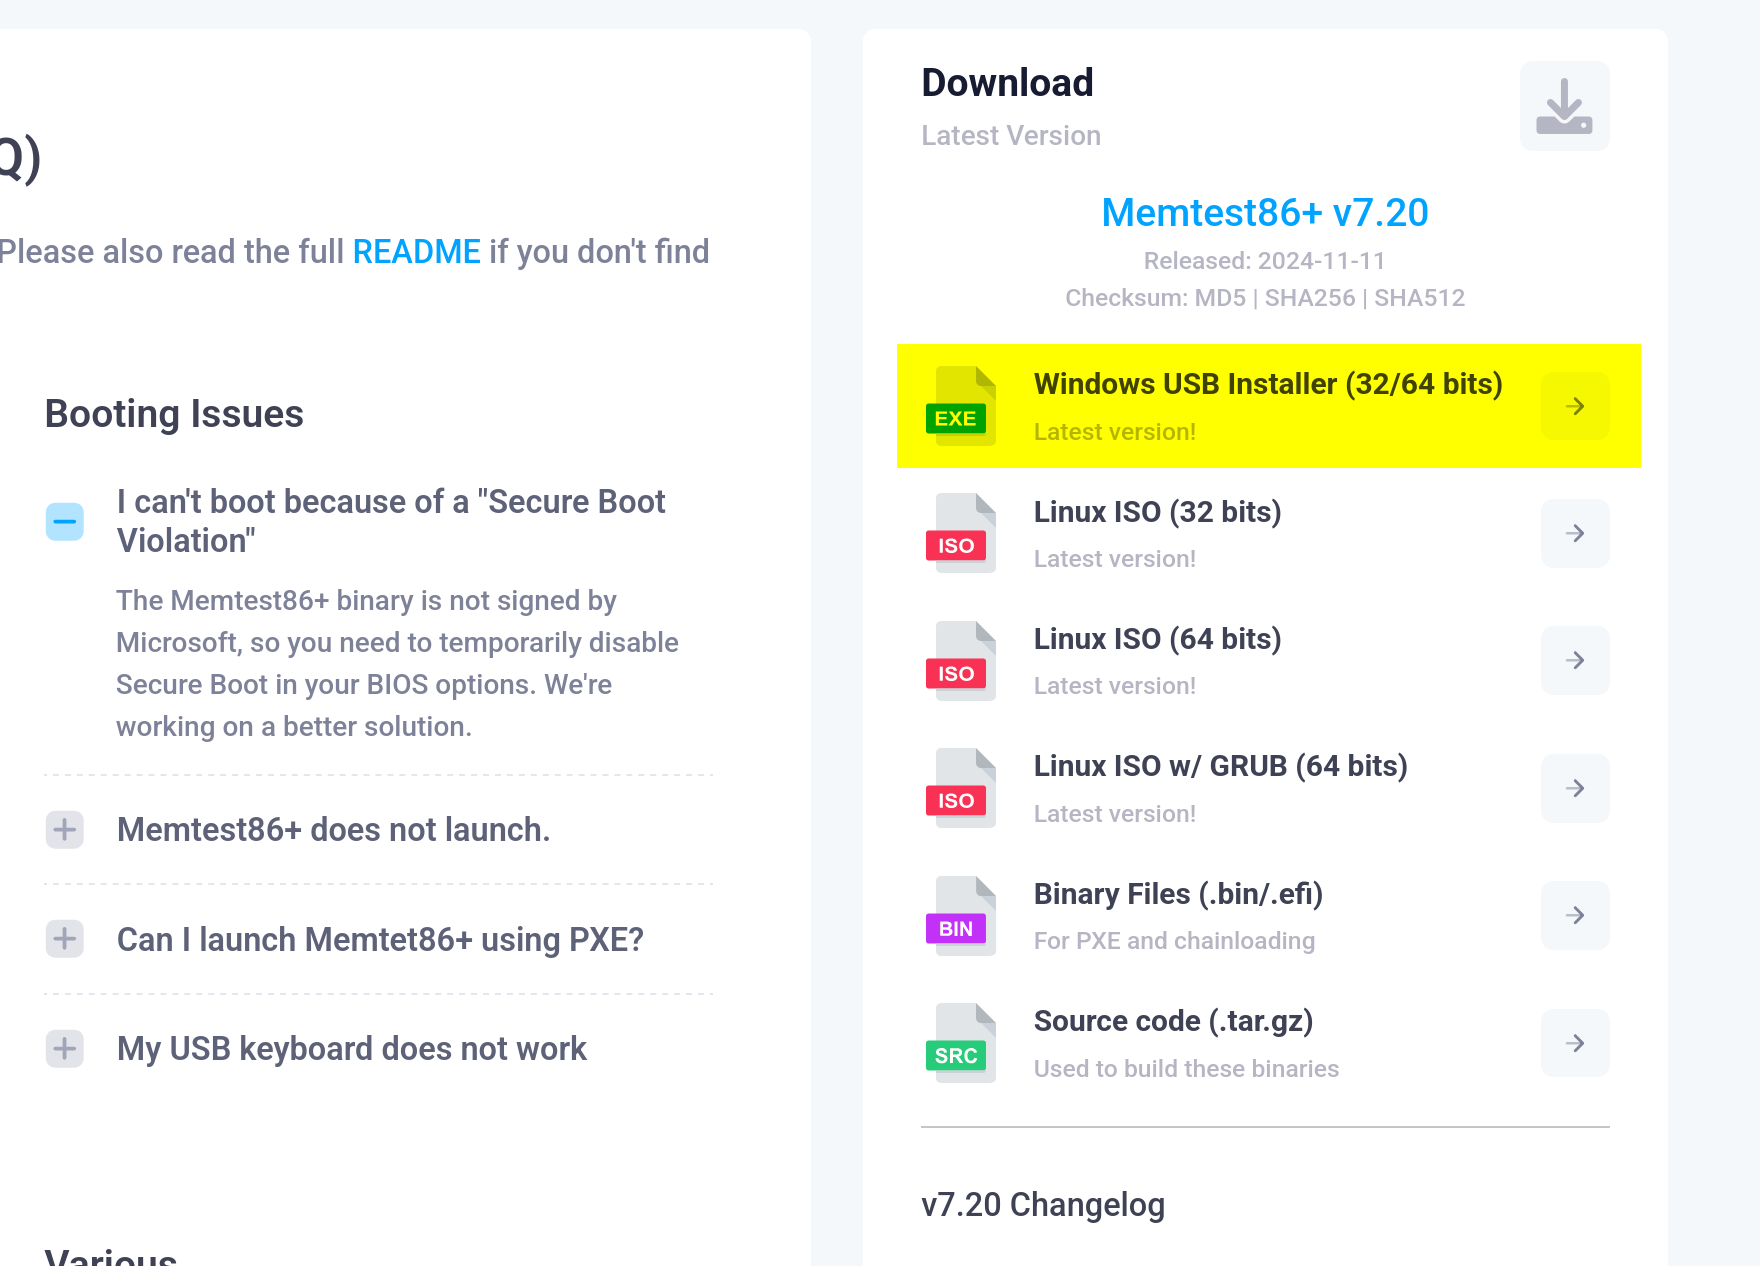Open the README link
The image size is (1760, 1266).
point(416,252)
